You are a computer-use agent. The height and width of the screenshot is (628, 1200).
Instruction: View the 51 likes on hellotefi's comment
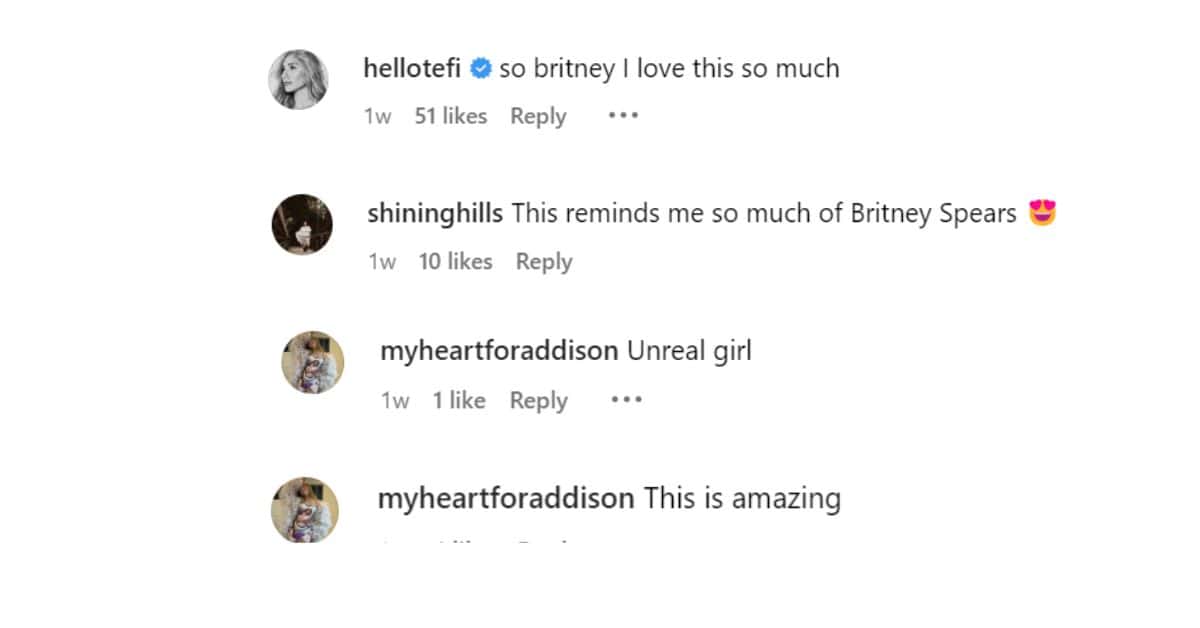450,116
